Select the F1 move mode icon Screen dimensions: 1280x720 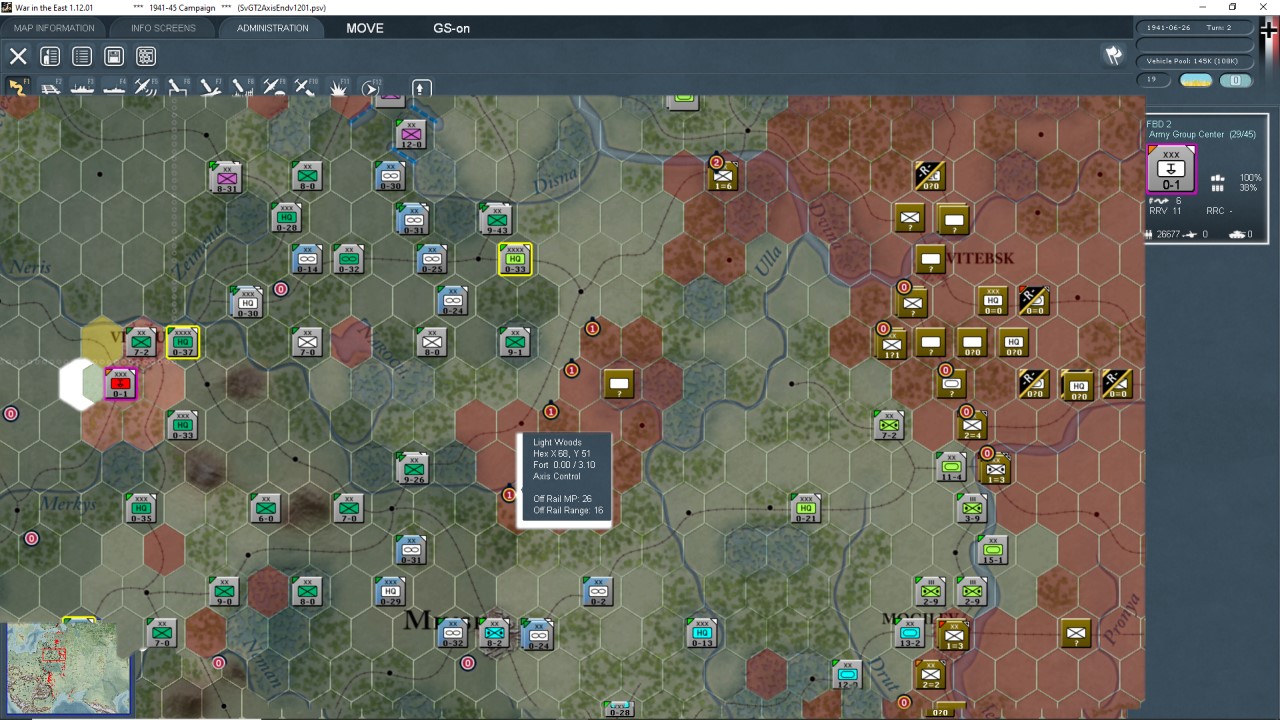coord(18,87)
